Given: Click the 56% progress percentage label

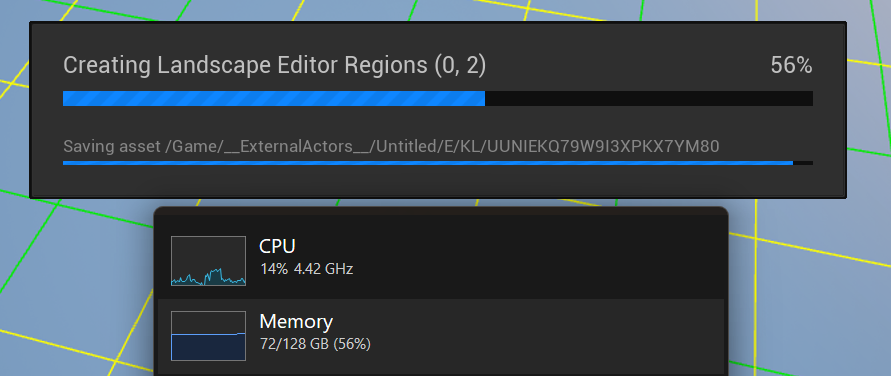Looking at the screenshot, I should [792, 65].
